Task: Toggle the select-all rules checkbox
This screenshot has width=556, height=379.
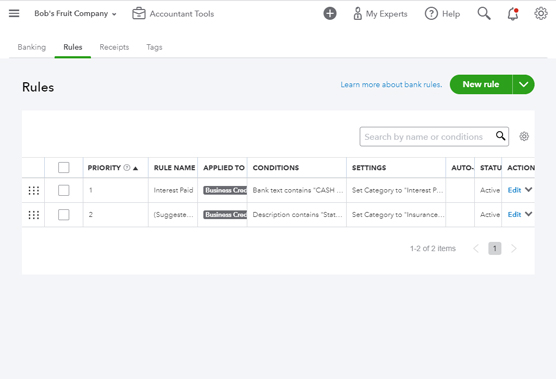Action: pyautogui.click(x=63, y=167)
